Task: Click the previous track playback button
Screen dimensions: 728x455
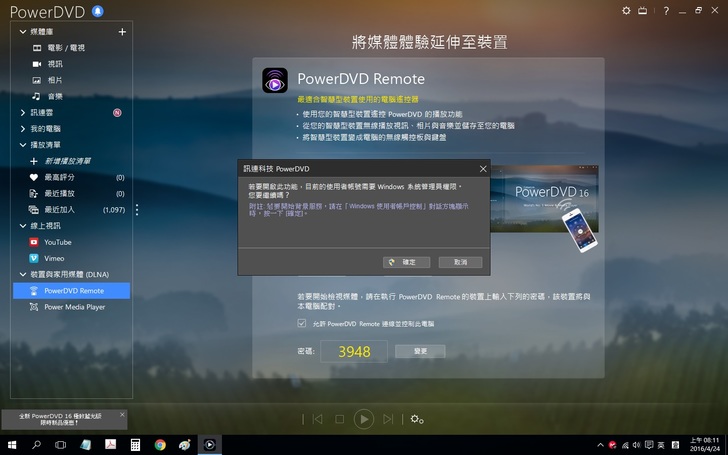Action: point(318,419)
